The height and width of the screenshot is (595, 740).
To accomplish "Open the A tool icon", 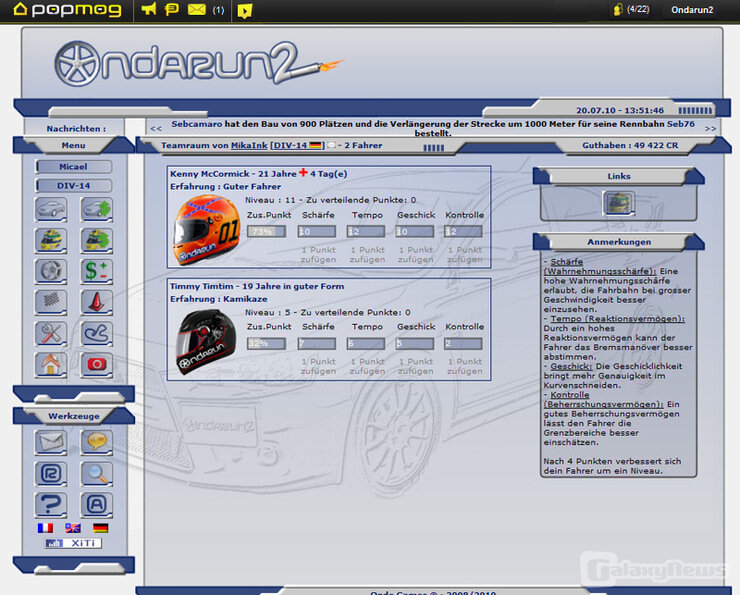I will pyautogui.click(x=96, y=504).
